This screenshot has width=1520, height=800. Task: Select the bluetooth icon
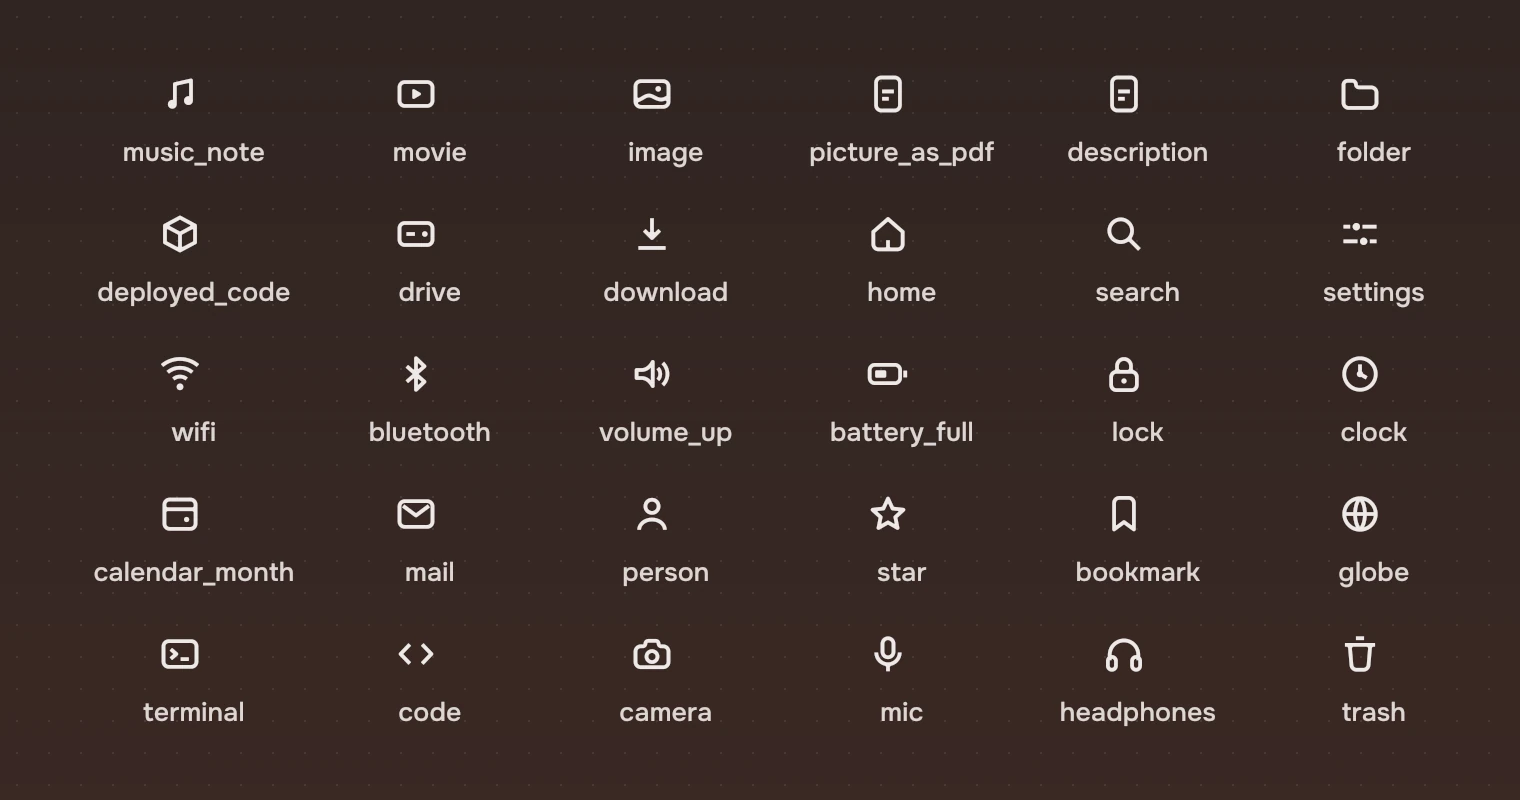(416, 374)
